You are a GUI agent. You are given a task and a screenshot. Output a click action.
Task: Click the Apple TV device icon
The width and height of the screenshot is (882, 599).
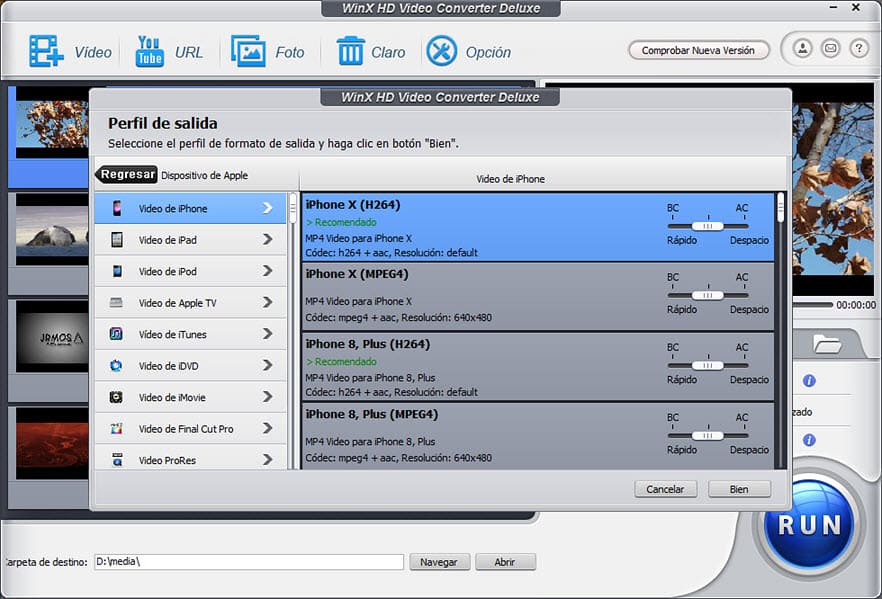(x=116, y=303)
